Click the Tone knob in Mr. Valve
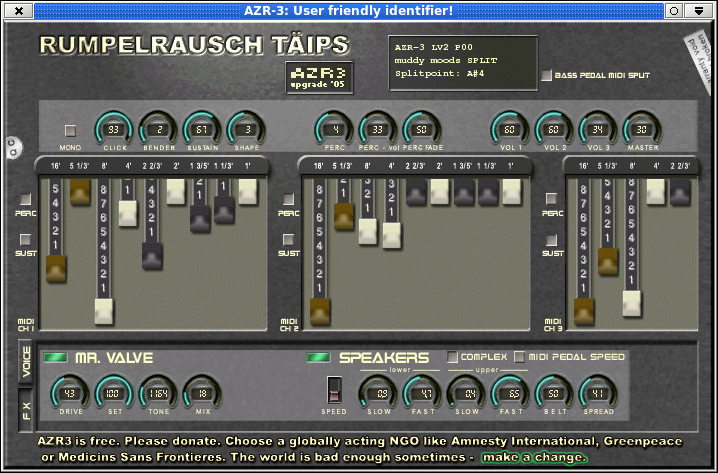The width and height of the screenshot is (718, 473). point(158,393)
